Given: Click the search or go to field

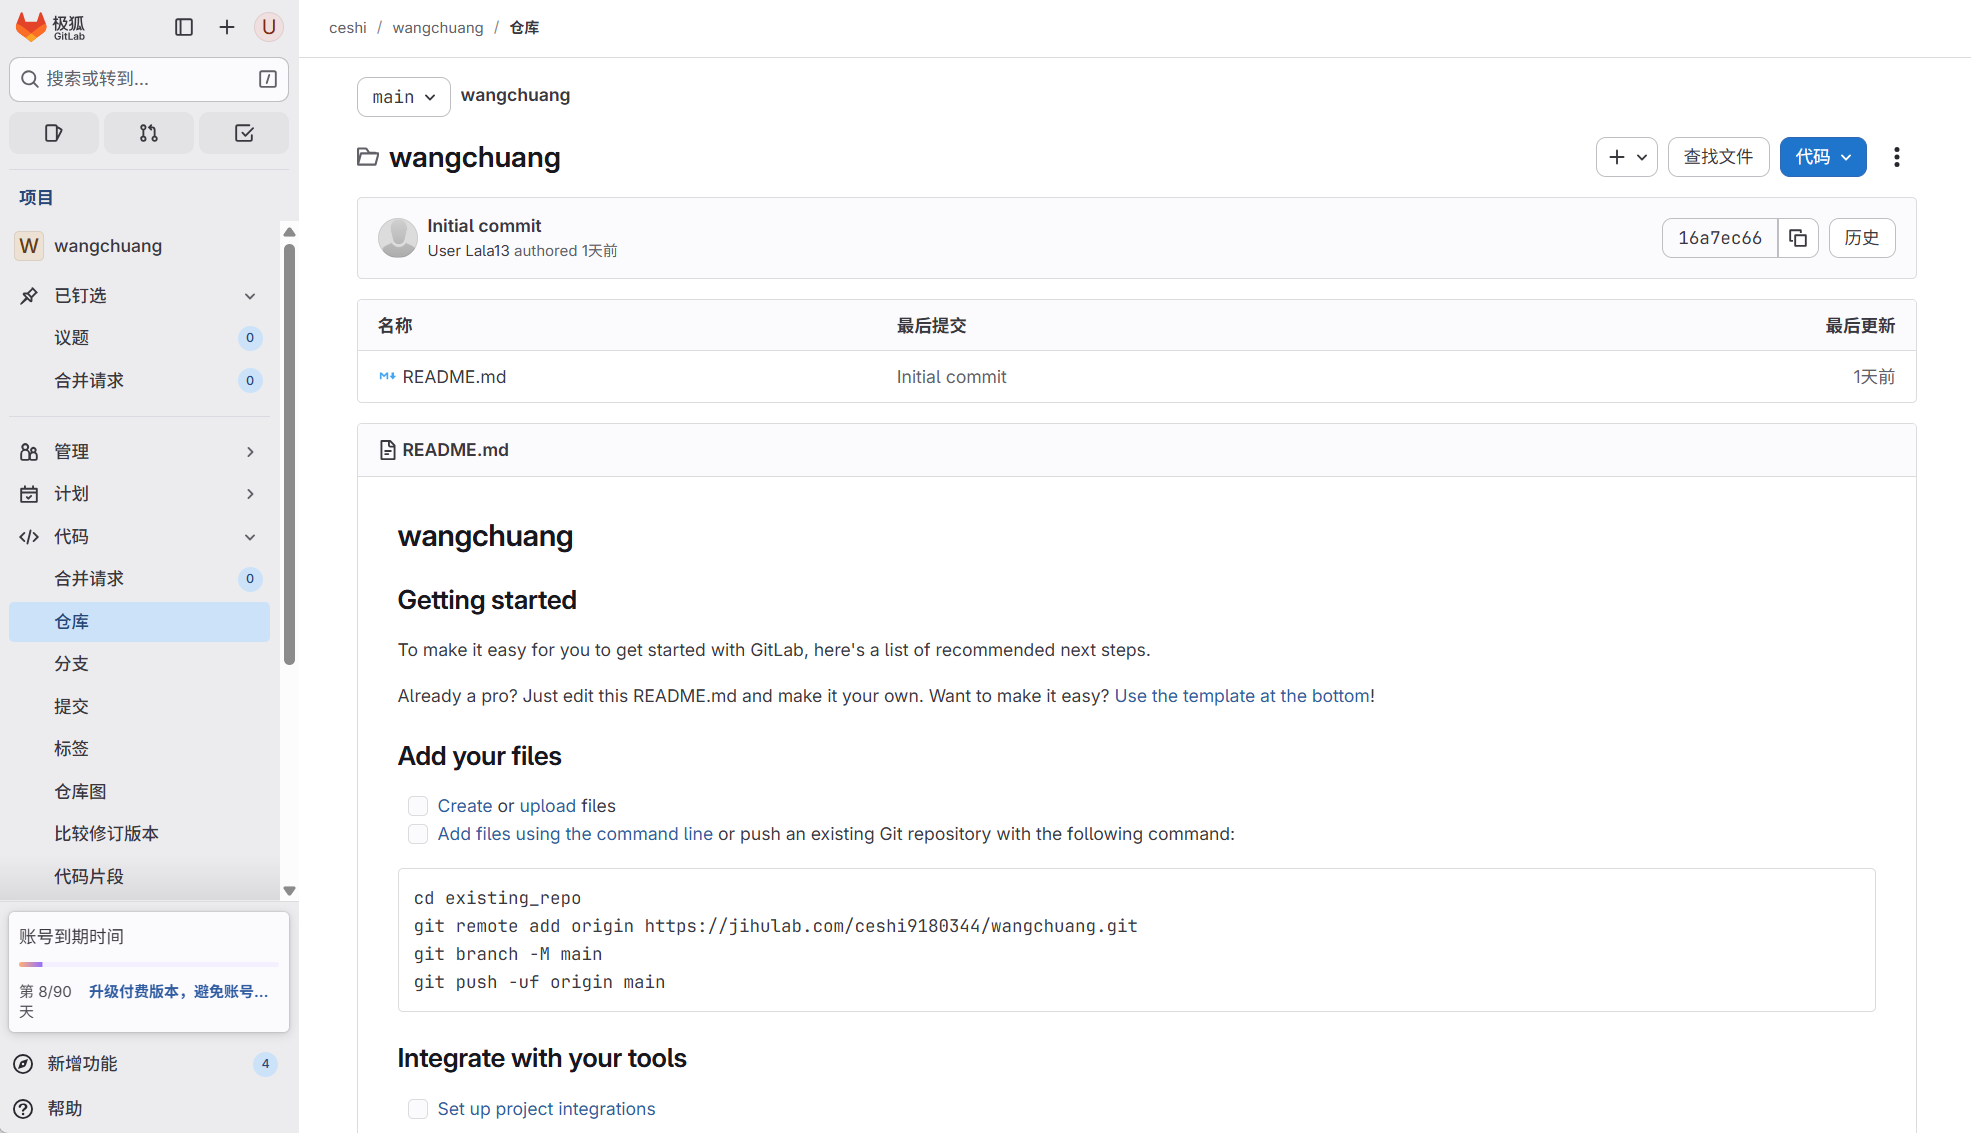Looking at the screenshot, I should (x=148, y=79).
